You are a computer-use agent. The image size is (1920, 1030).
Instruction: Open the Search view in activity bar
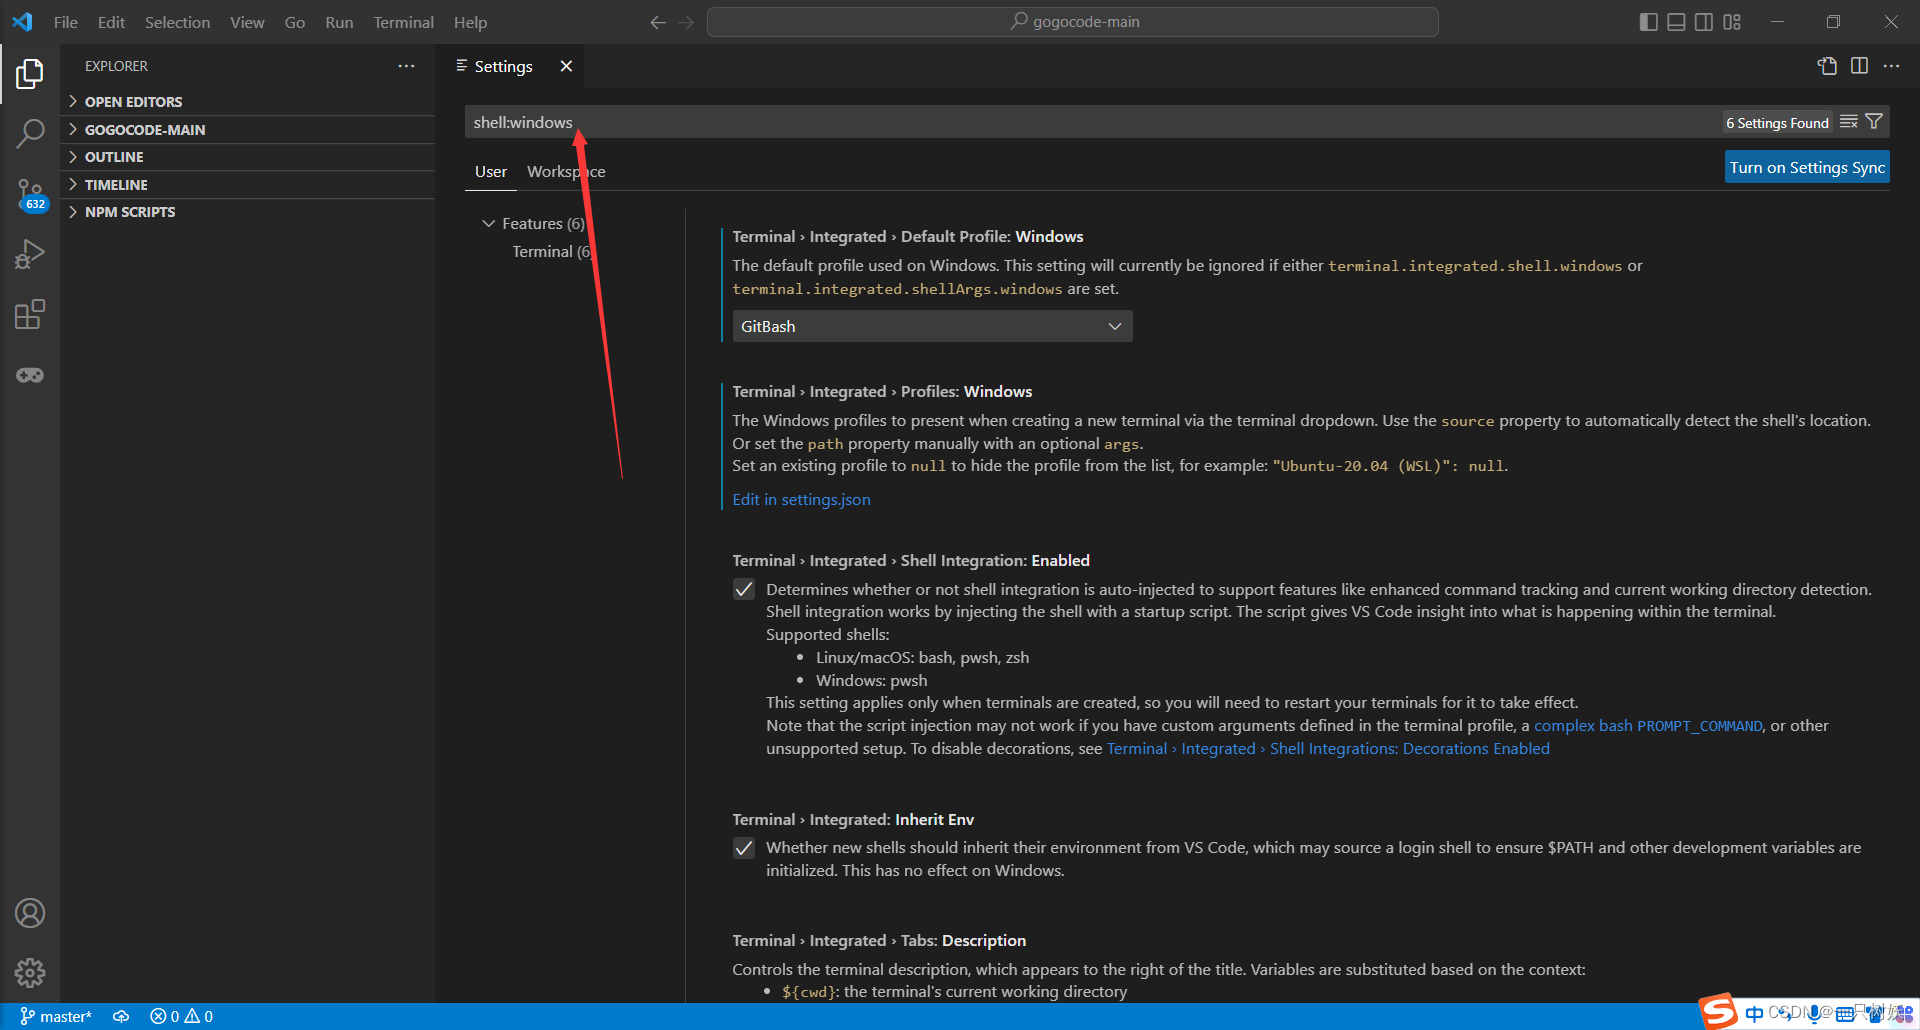30,132
